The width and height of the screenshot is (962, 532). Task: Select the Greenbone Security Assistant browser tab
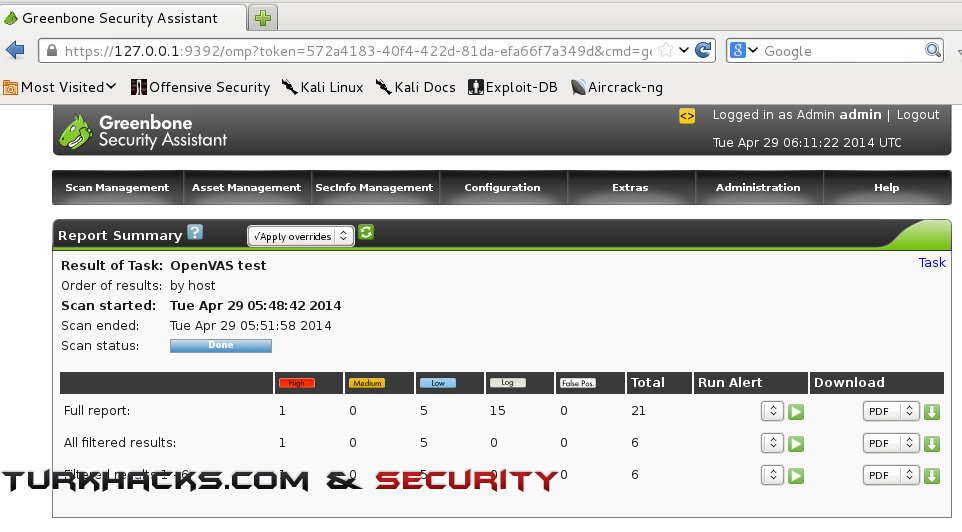pos(123,18)
